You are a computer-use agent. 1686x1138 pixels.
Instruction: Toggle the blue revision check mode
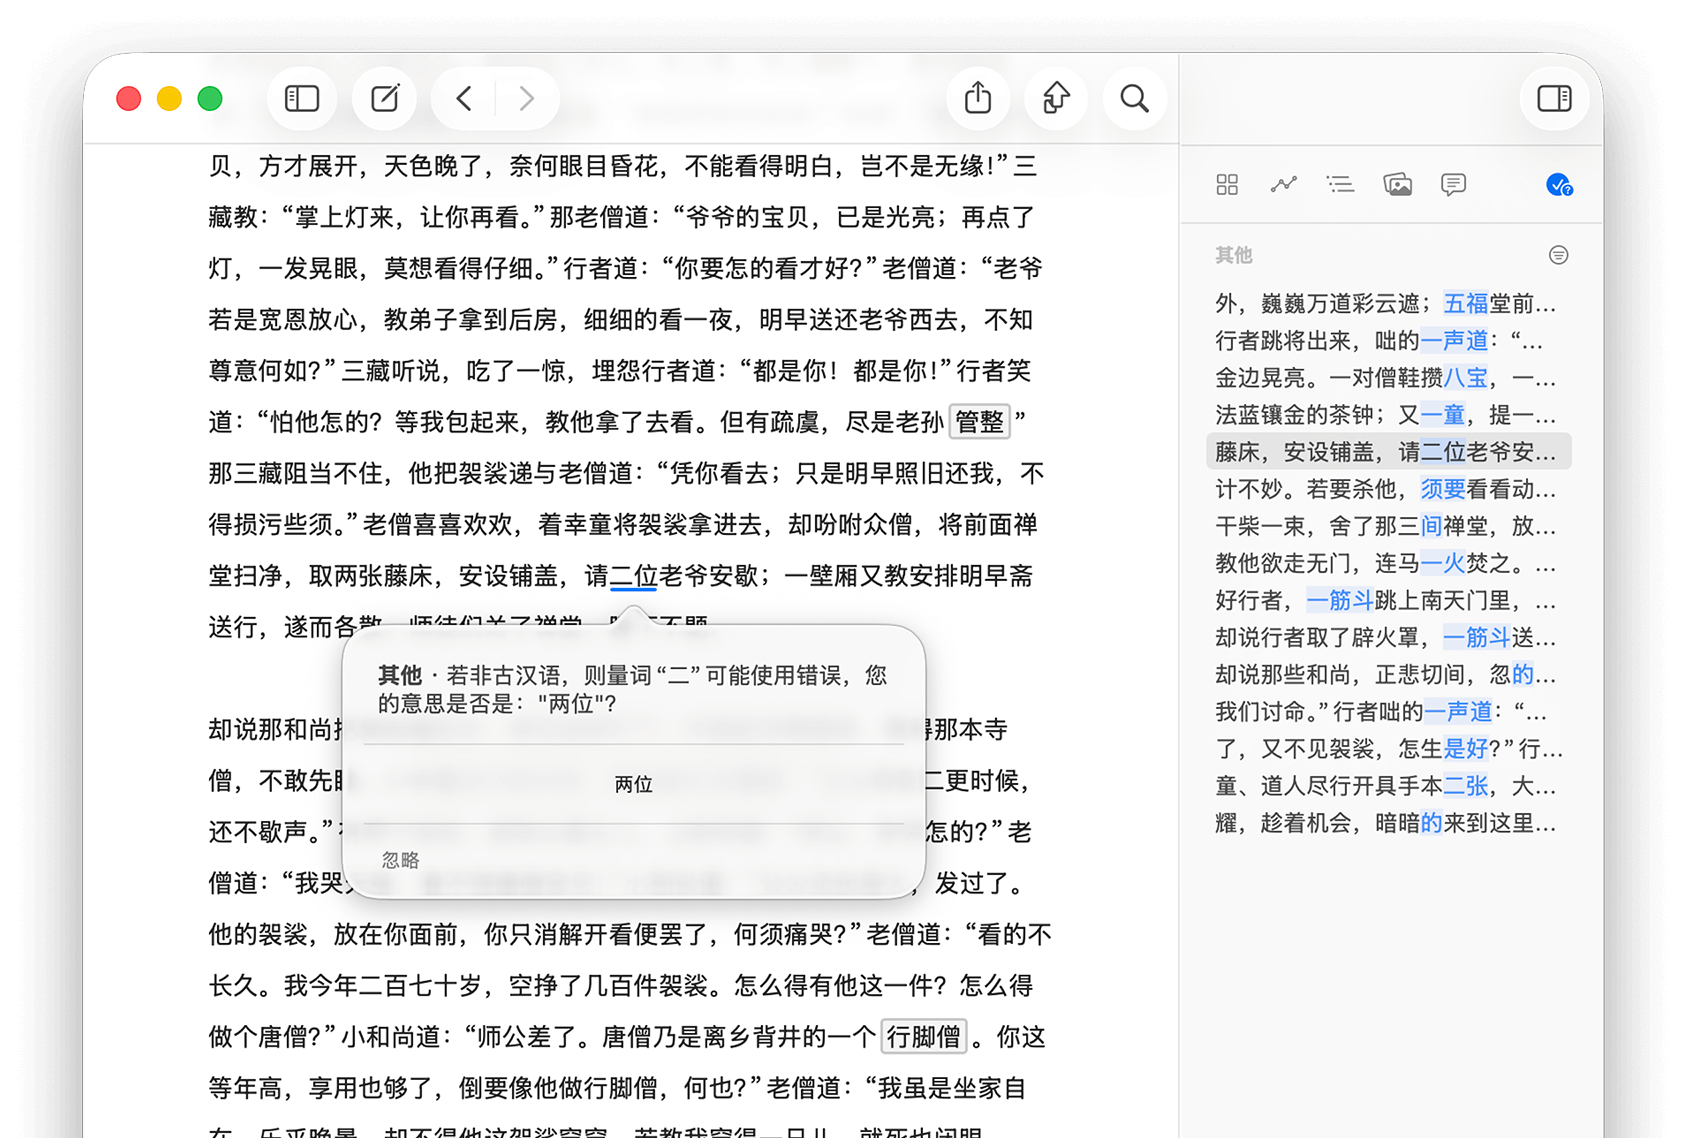coord(1558,185)
